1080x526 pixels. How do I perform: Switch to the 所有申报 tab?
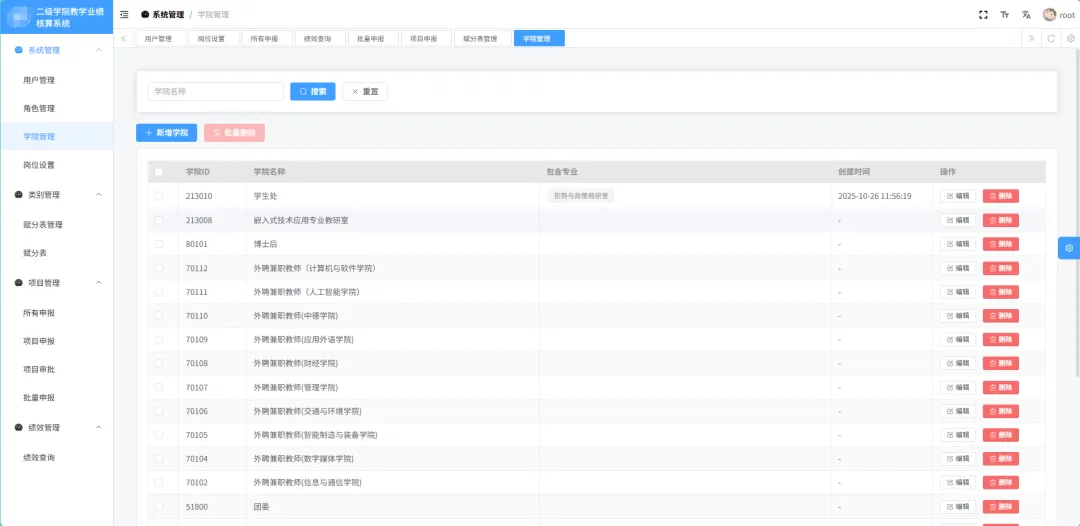[267, 39]
